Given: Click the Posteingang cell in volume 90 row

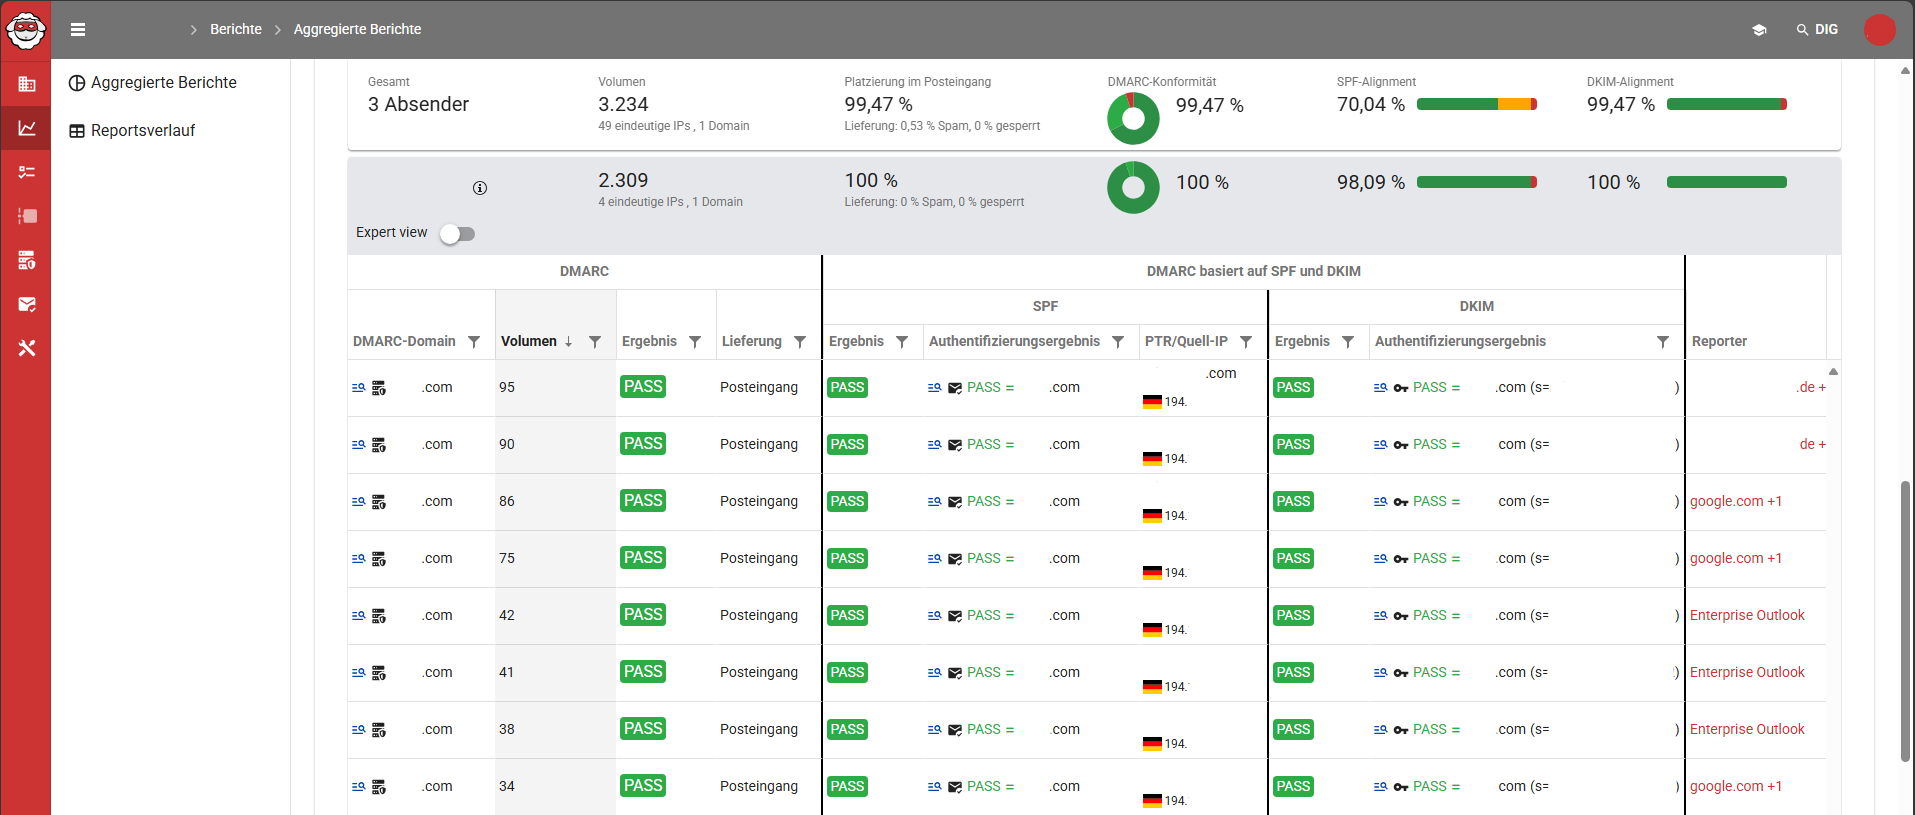Looking at the screenshot, I should (759, 444).
